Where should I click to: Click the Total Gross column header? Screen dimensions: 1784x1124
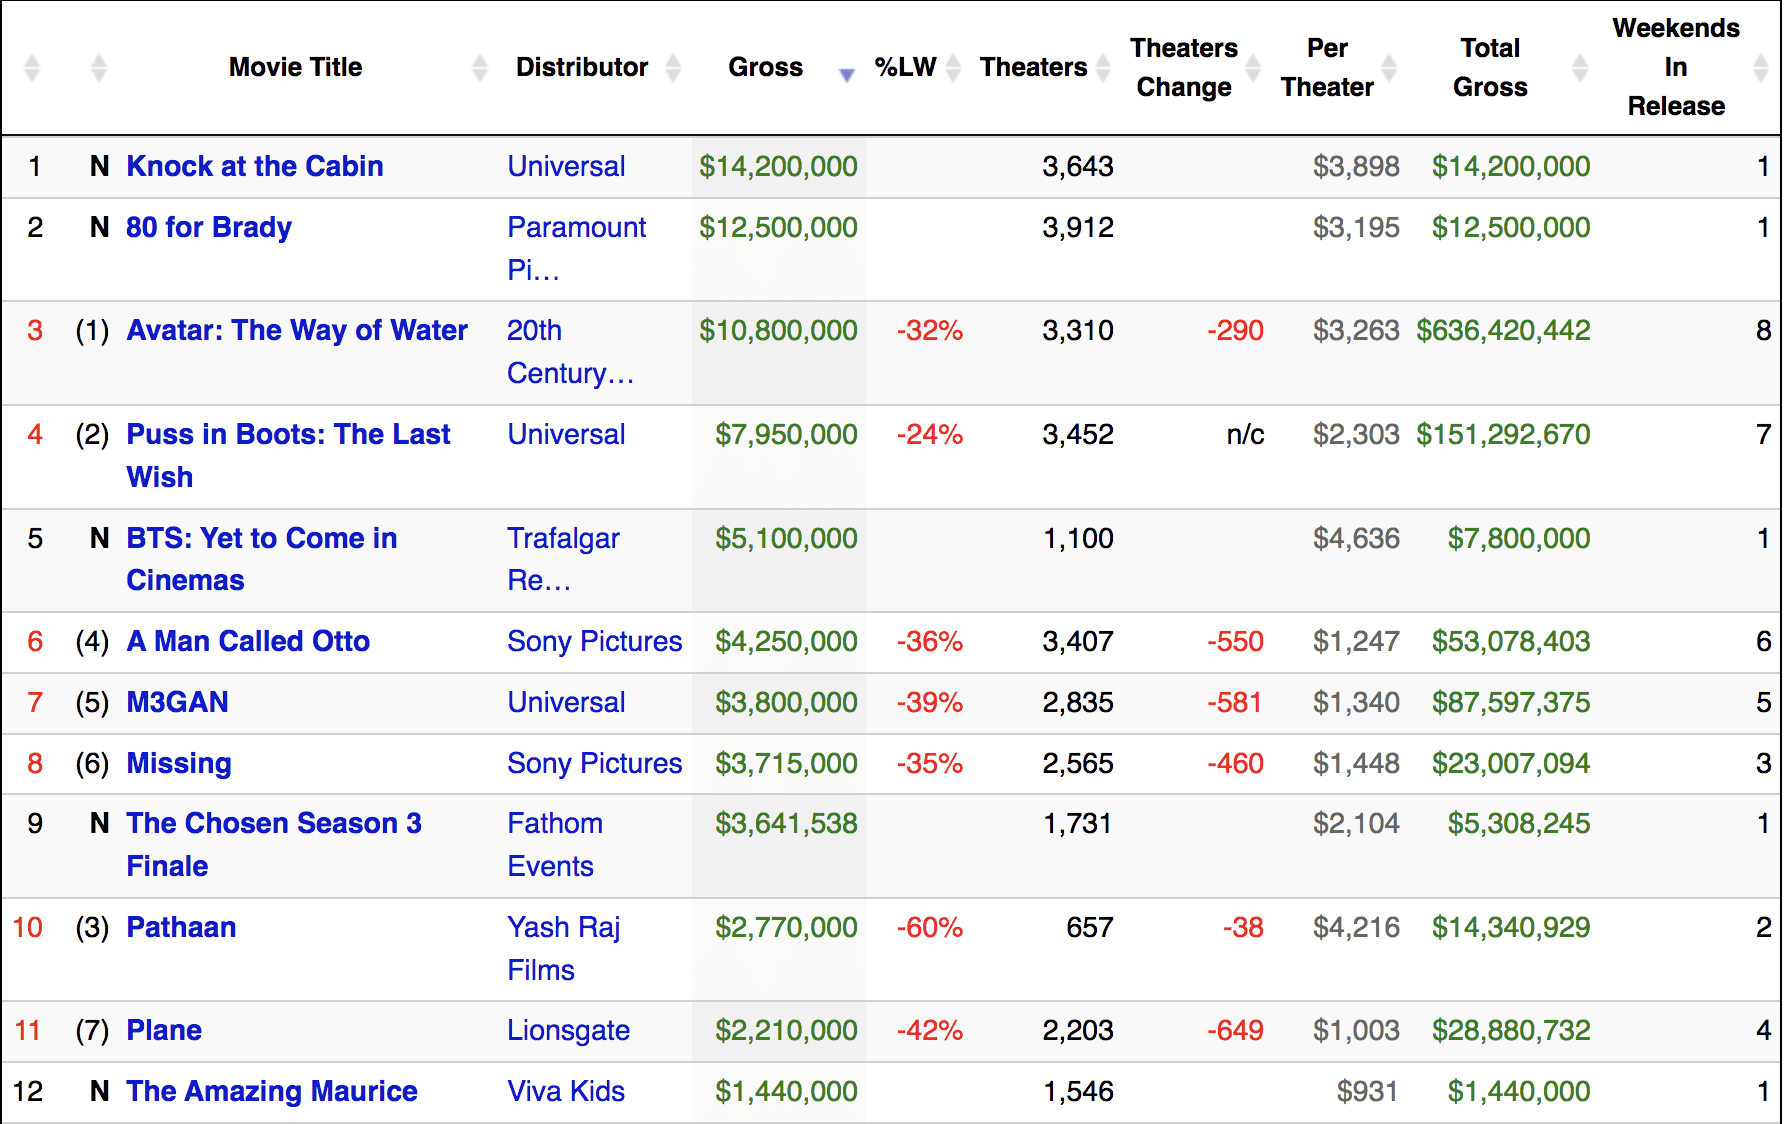click(x=1490, y=67)
